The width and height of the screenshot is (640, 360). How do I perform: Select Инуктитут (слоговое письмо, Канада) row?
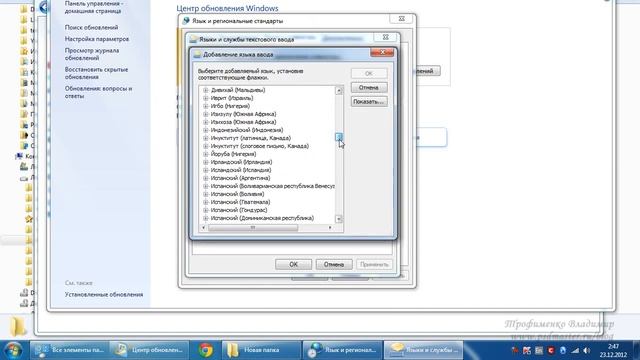(x=260, y=146)
